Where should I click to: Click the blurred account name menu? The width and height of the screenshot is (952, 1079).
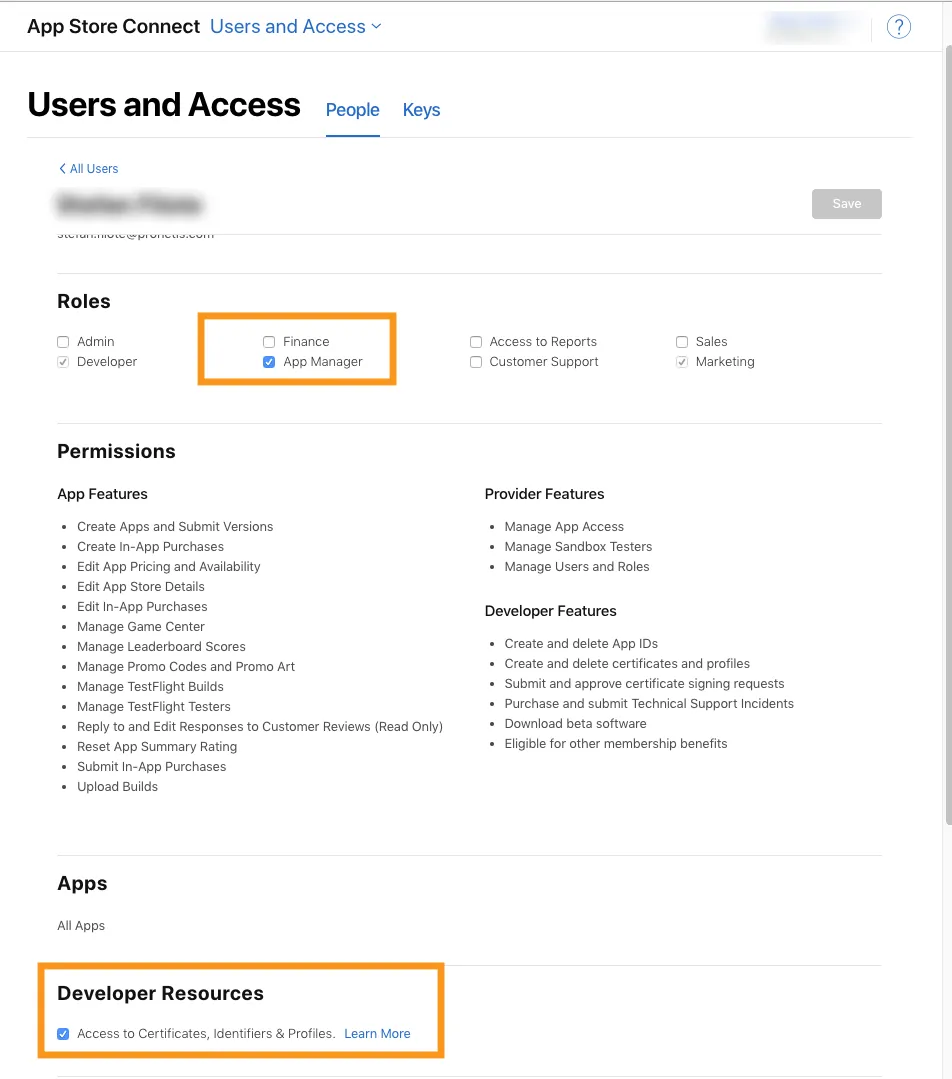[x=811, y=27]
